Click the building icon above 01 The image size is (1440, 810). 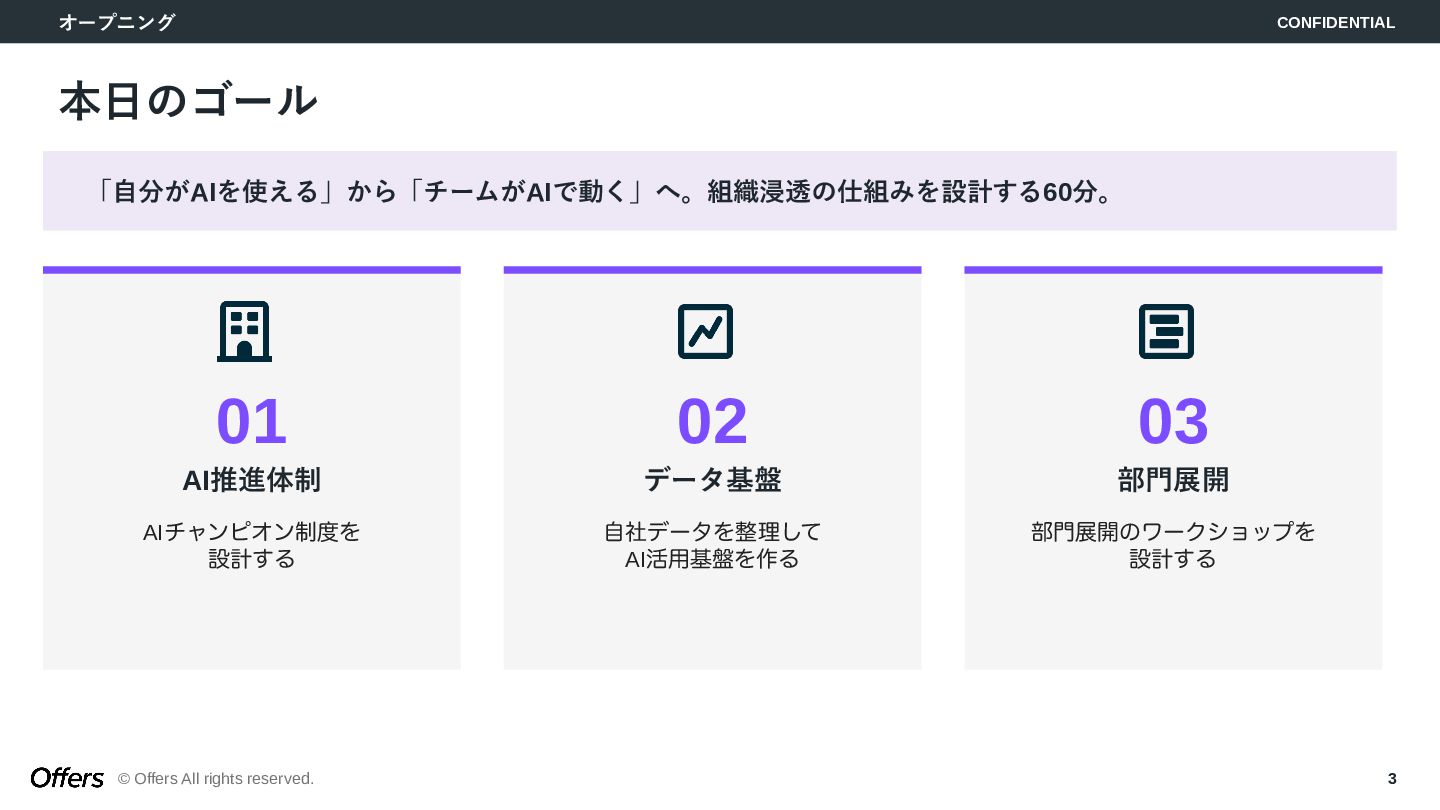pos(244,331)
